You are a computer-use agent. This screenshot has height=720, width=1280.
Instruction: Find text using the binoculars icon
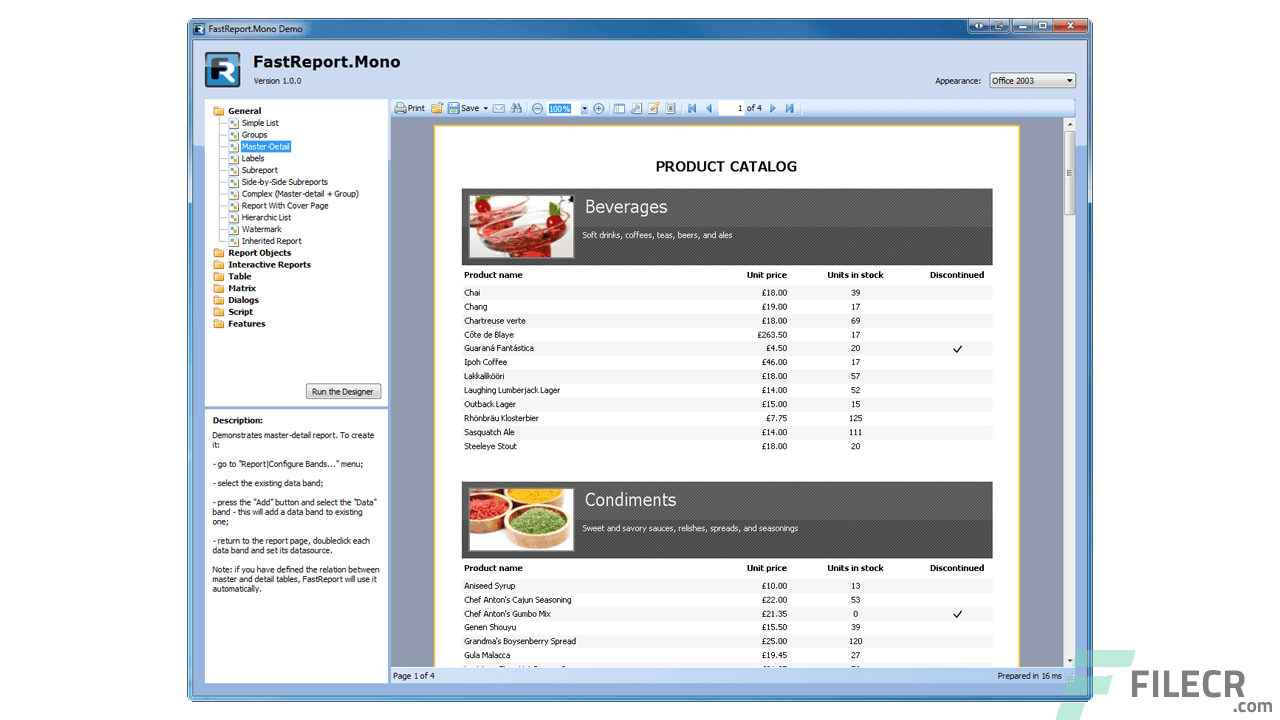516,108
